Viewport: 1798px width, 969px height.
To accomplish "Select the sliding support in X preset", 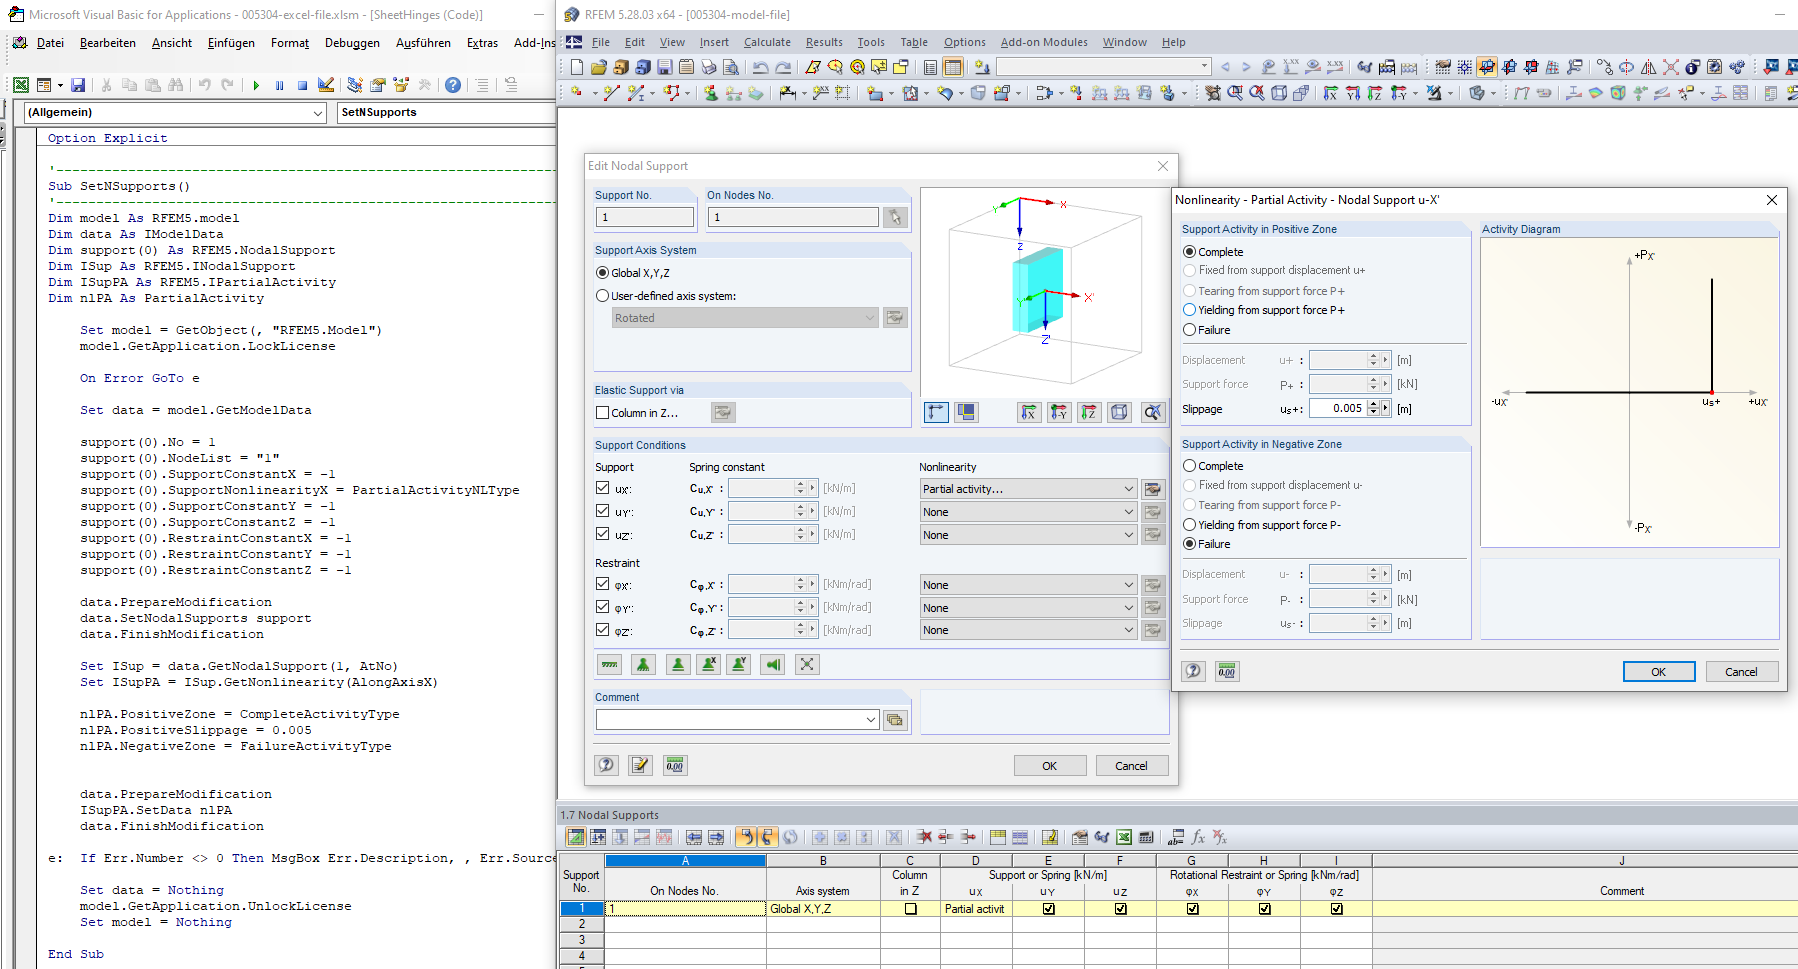I will click(x=708, y=664).
